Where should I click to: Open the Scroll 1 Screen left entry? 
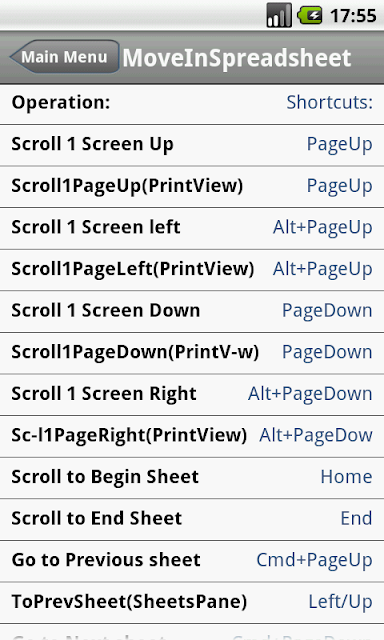pyautogui.click(x=192, y=228)
